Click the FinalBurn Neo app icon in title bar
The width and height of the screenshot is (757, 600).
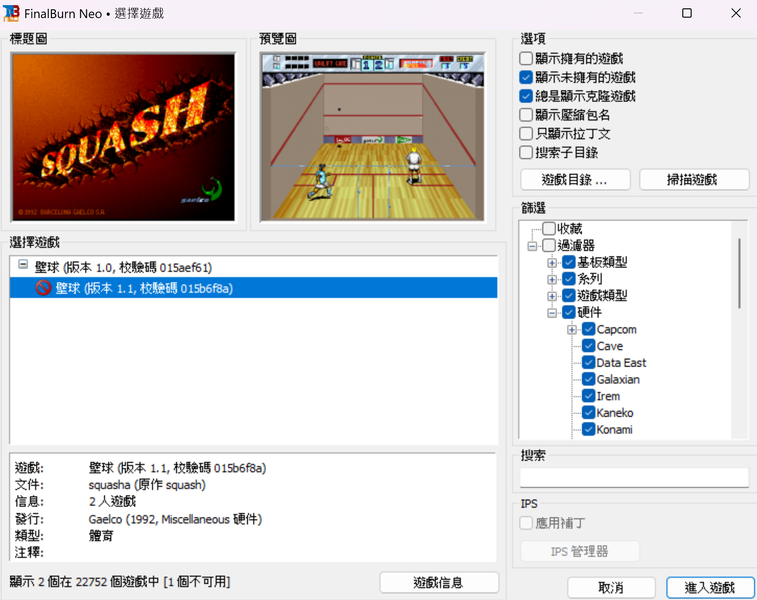tap(11, 13)
